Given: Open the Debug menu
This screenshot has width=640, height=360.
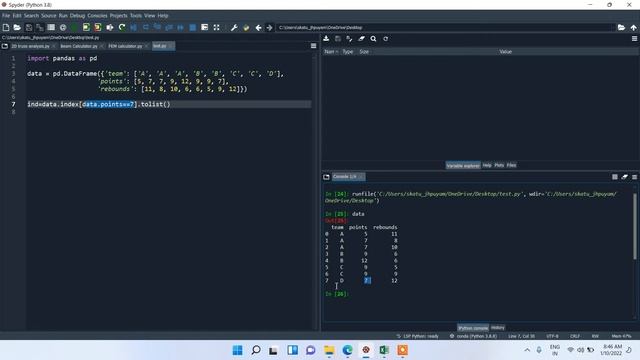Looking at the screenshot, I should pos(77,16).
